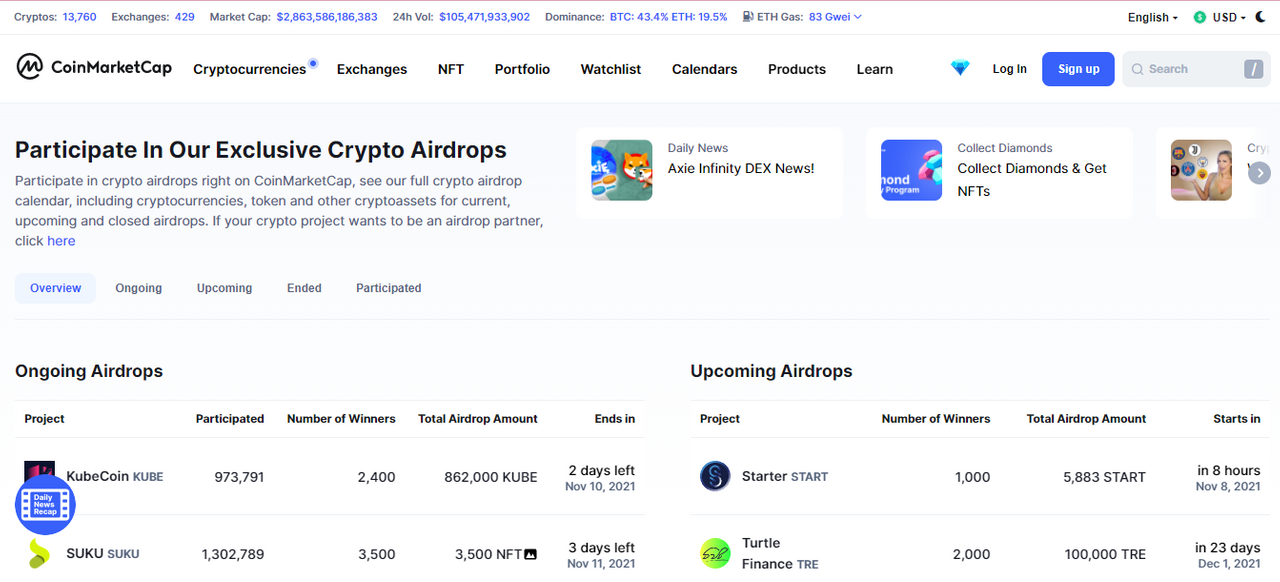Click the green USD currency icon
Screen dimensions: 1280x582
pyautogui.click(x=1200, y=17)
